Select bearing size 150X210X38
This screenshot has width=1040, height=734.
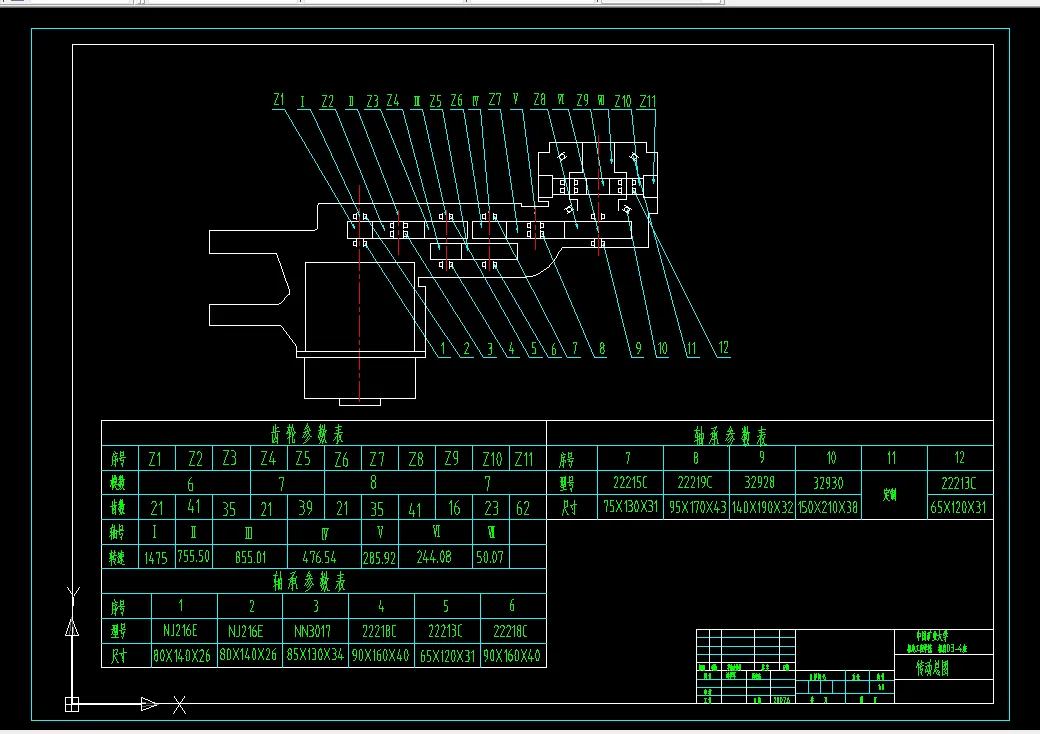point(828,508)
